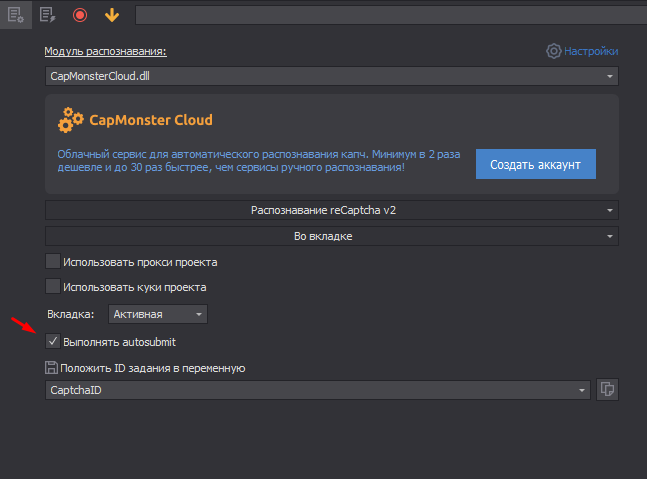Open the Во вкладке dropdown
This screenshot has height=479, width=647.
[x=331, y=236]
